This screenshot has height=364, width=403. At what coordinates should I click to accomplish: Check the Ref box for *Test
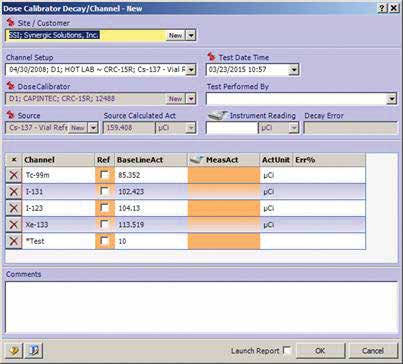tap(104, 241)
